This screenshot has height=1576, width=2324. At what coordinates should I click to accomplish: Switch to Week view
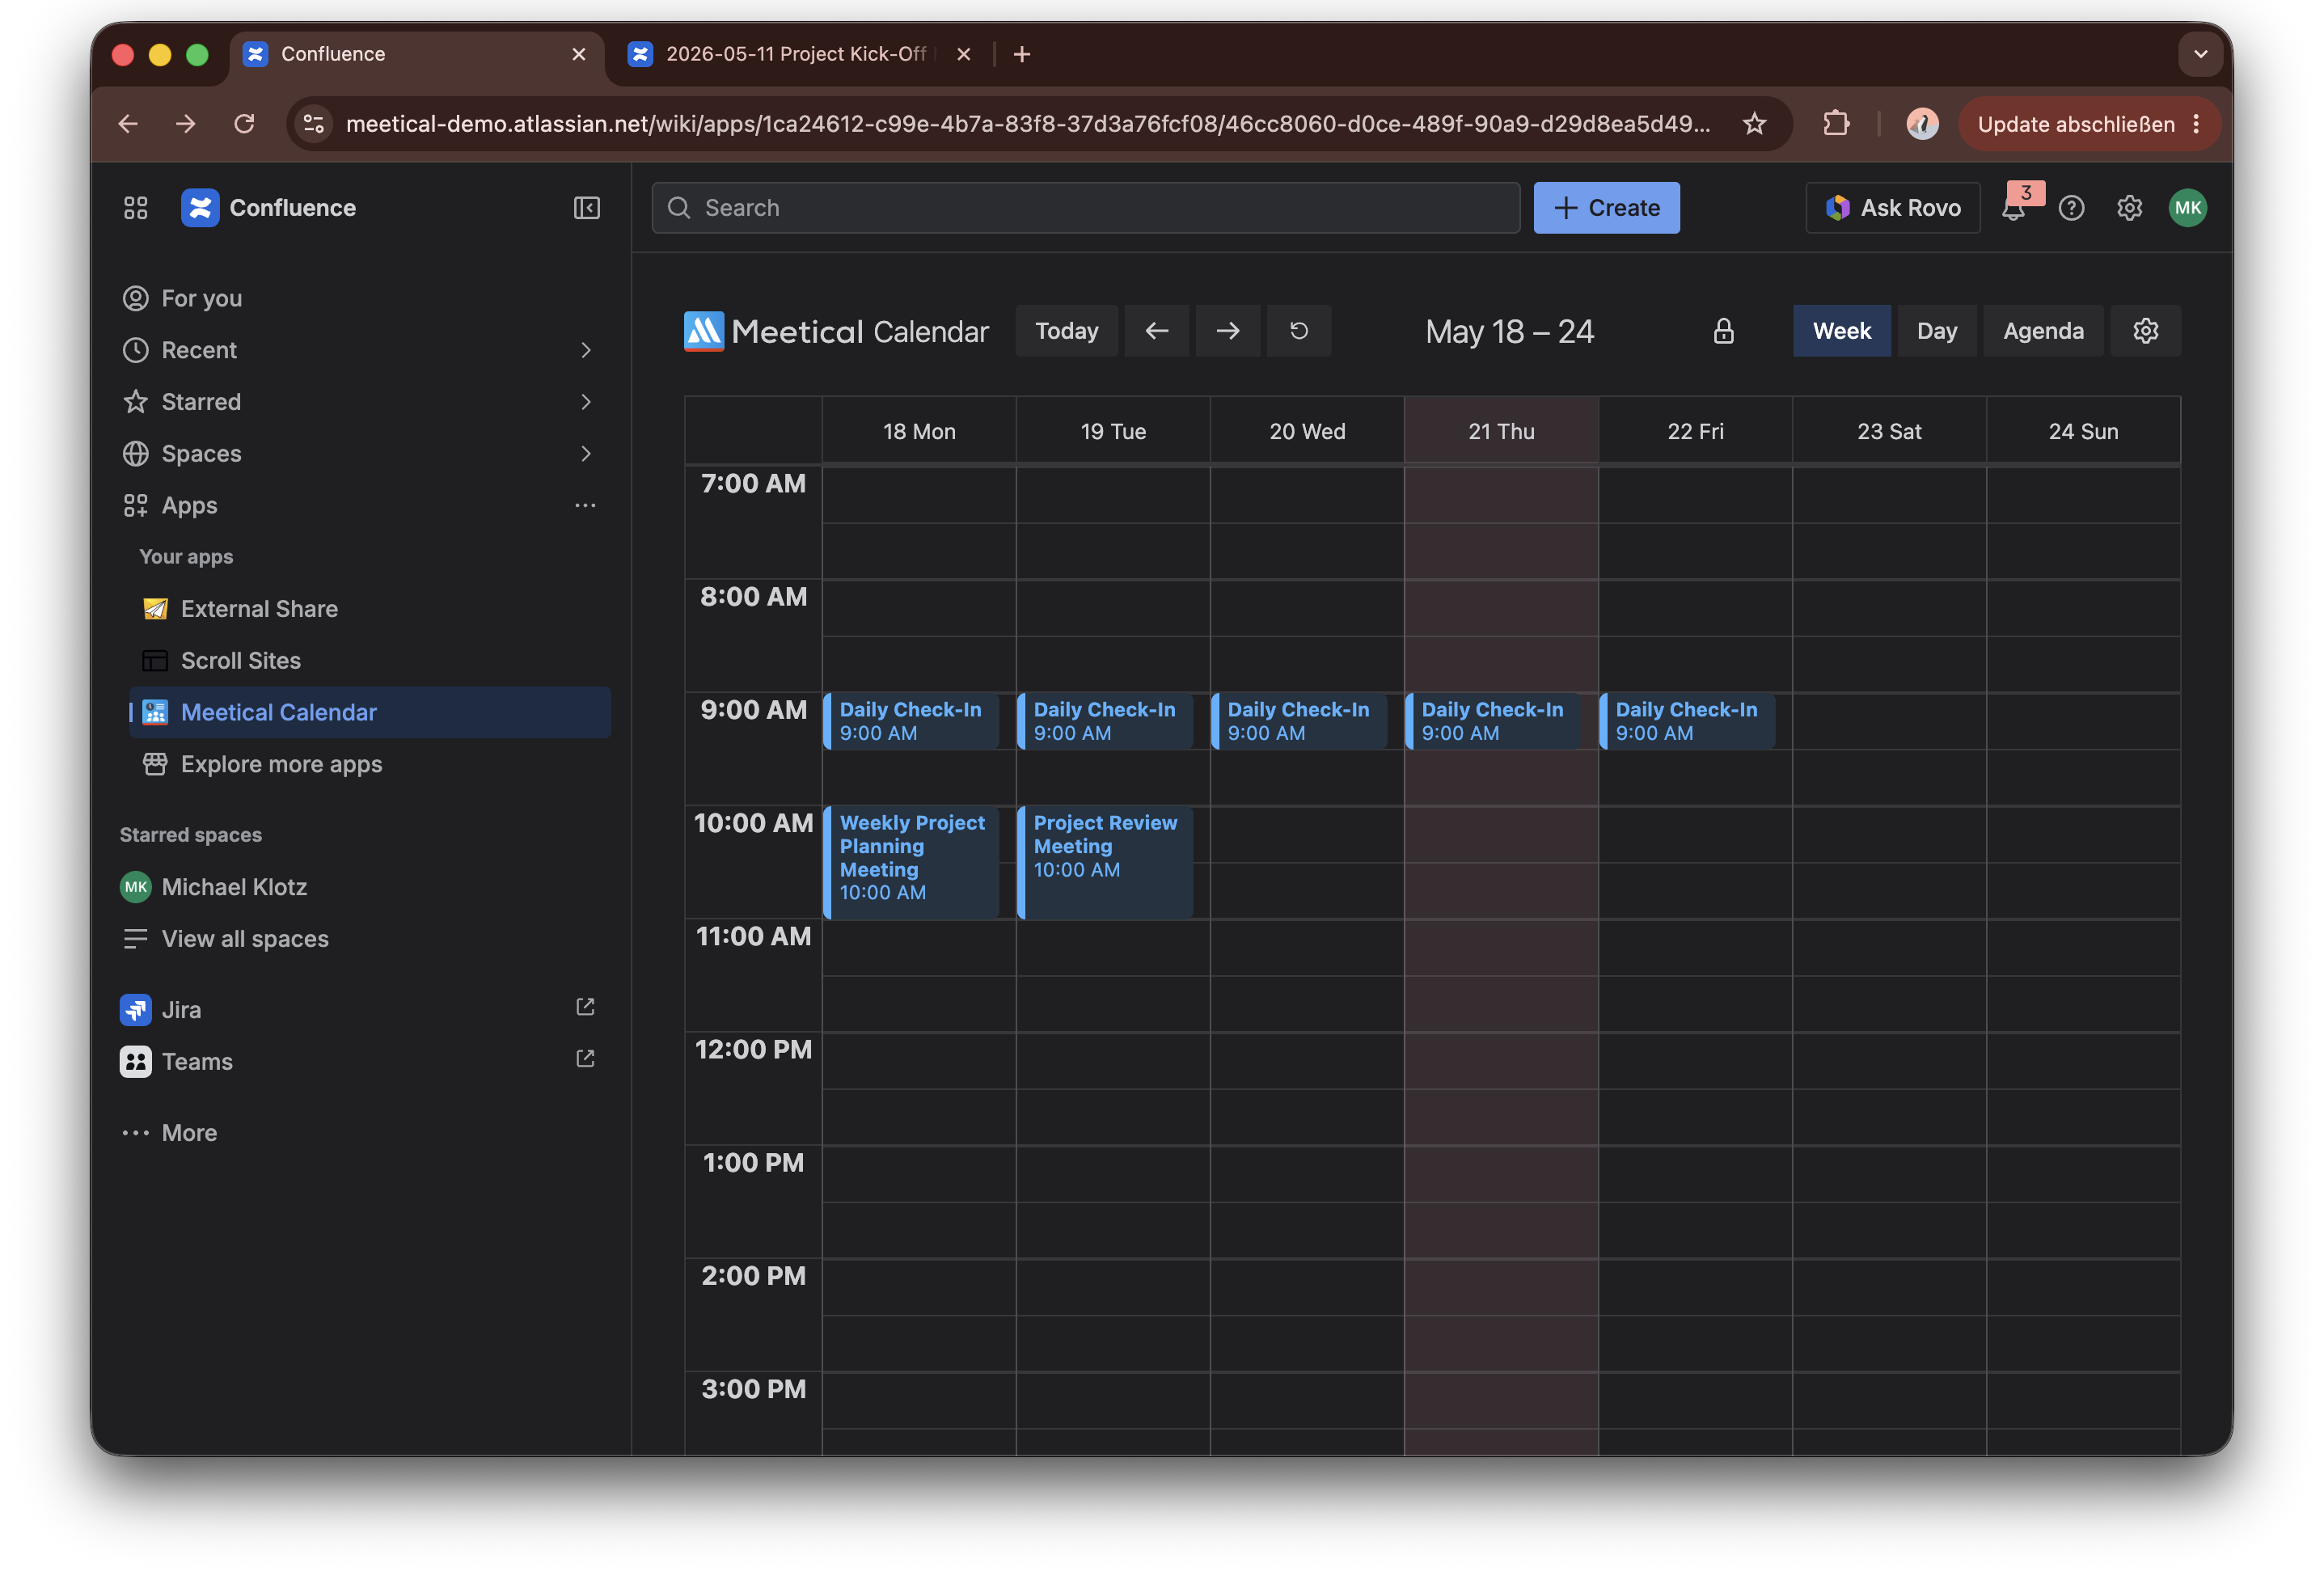(x=1841, y=331)
